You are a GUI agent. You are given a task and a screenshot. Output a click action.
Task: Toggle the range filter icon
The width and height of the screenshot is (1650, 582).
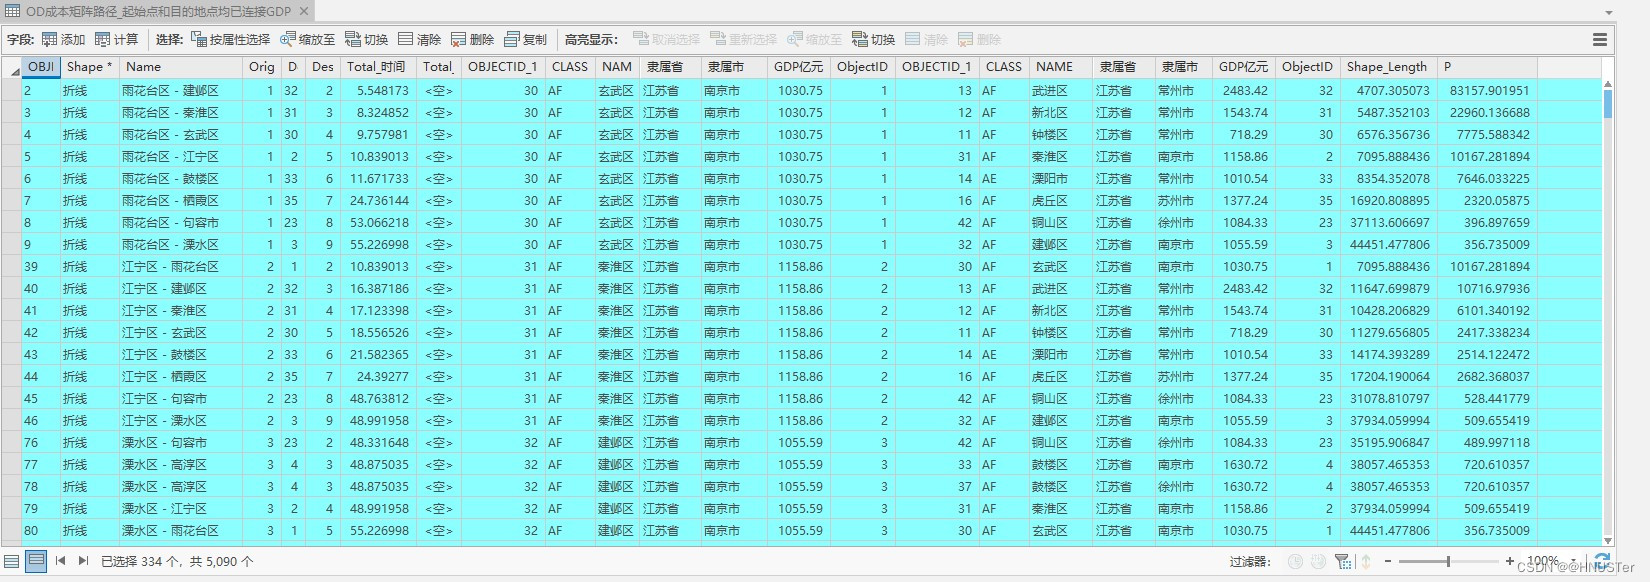tap(1318, 562)
